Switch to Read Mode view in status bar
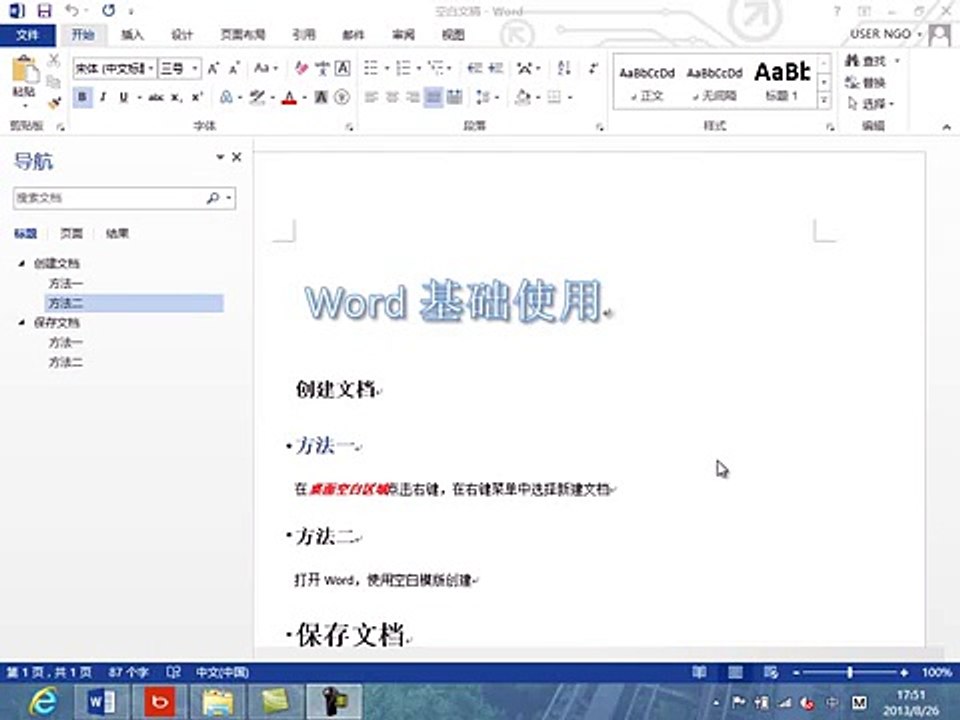The image size is (960, 720). click(699, 672)
